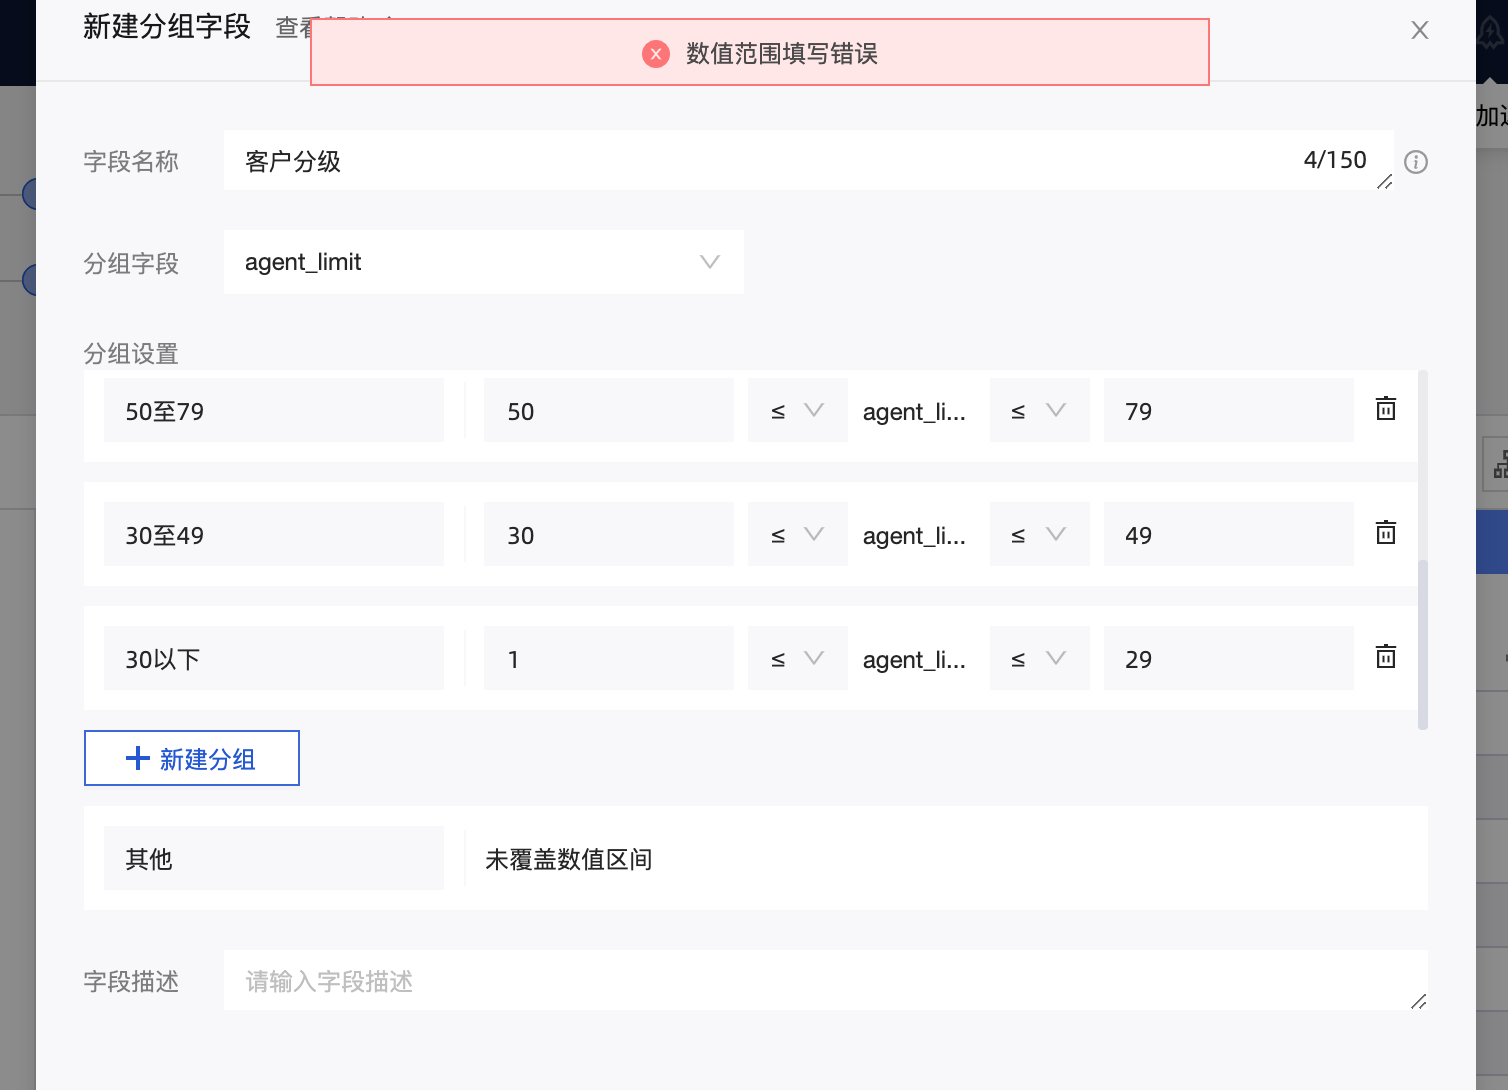Click the 其他 group name field

[273, 859]
